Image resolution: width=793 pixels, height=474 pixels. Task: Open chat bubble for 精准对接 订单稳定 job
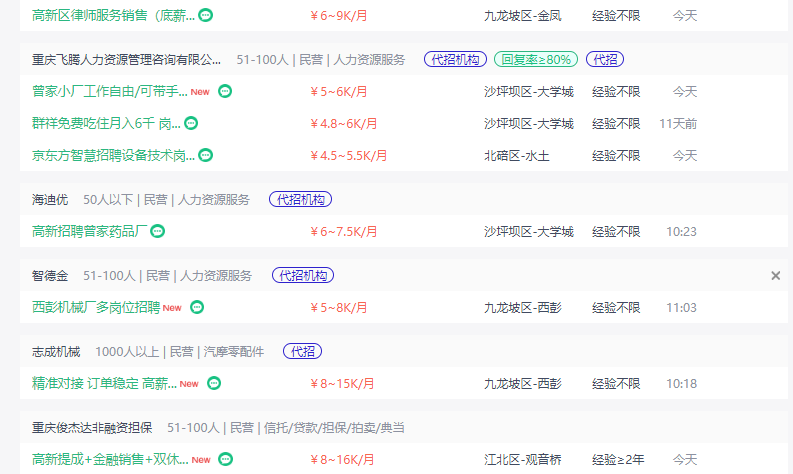pyautogui.click(x=214, y=383)
